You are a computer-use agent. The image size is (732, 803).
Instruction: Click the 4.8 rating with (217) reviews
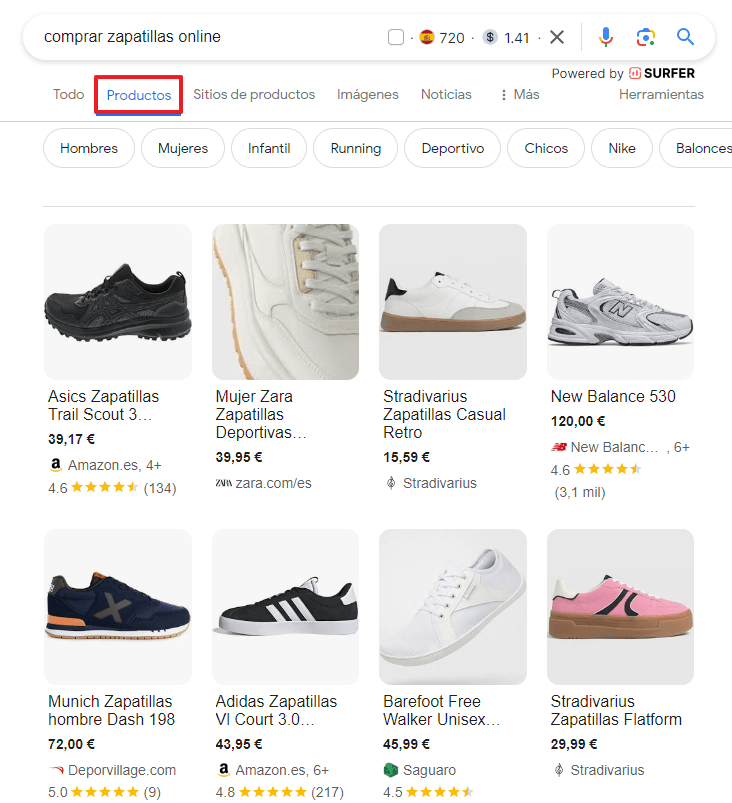point(280,792)
